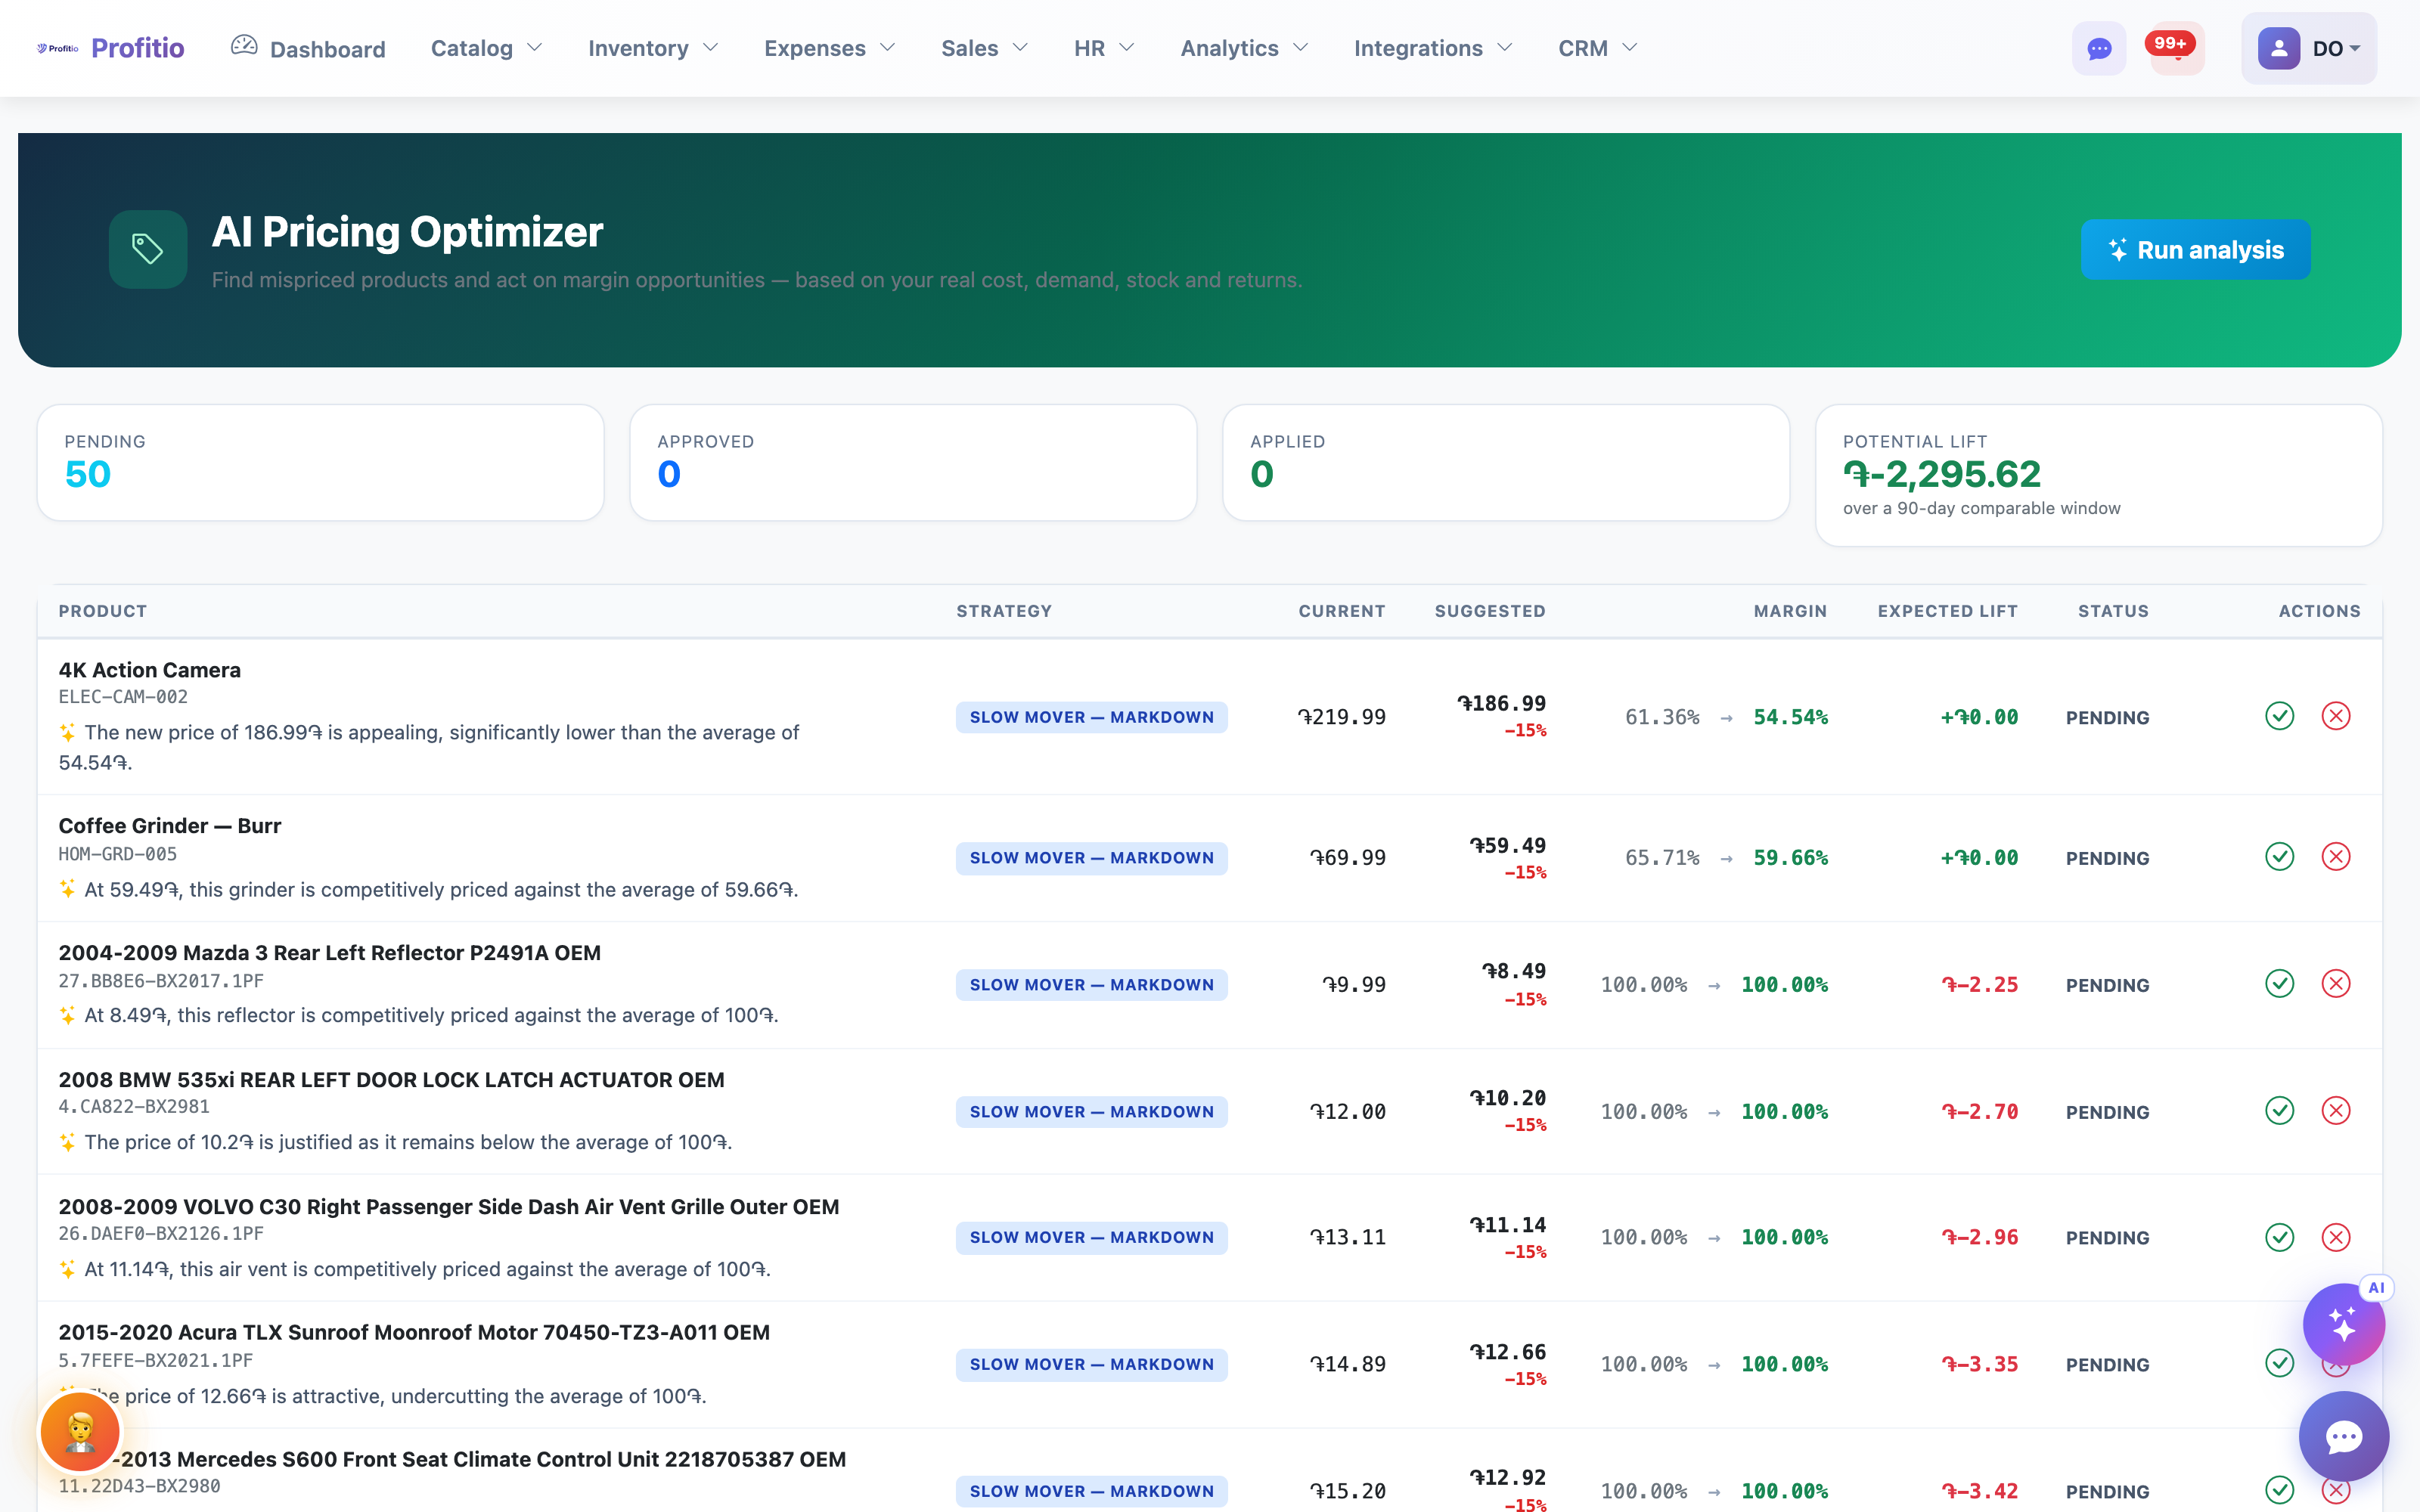Viewport: 2420px width, 1512px height.
Task: Expand the Inventory menu
Action: [653, 48]
